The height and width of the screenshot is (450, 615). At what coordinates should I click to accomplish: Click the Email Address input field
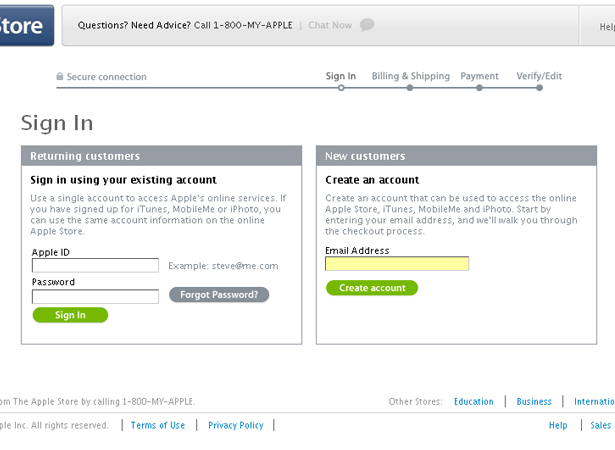point(397,264)
